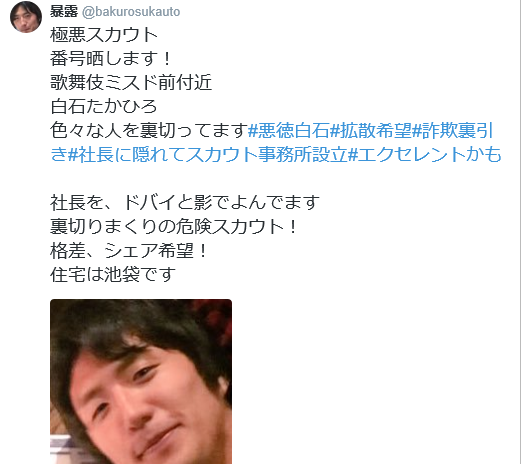Open the #悪徳白石 hashtag
The image size is (521, 464).
pyautogui.click(x=289, y=130)
